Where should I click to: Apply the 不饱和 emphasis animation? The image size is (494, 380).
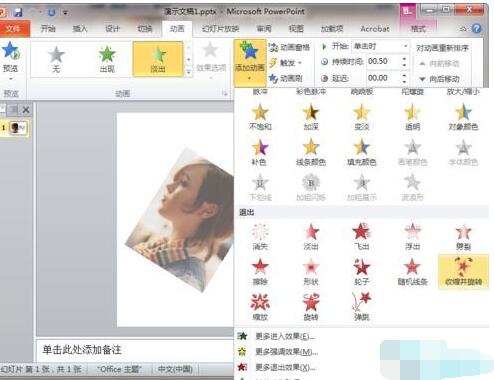tap(260, 117)
